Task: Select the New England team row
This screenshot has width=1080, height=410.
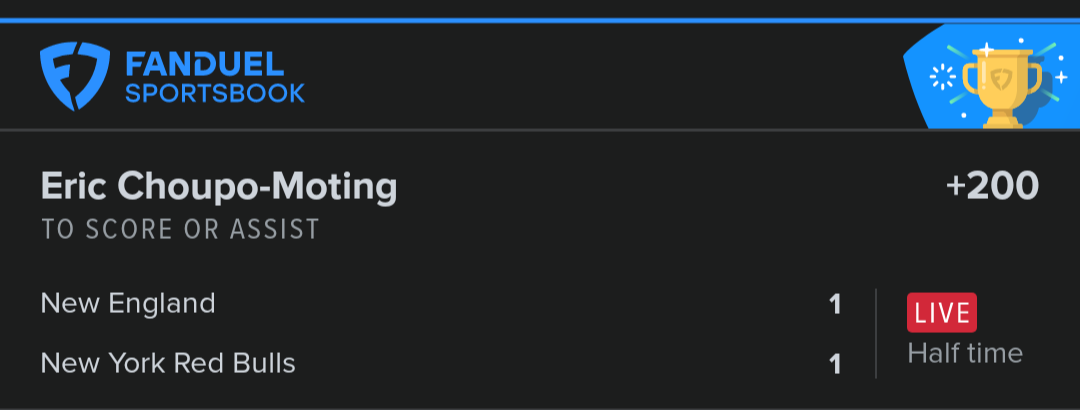Action: tap(441, 304)
